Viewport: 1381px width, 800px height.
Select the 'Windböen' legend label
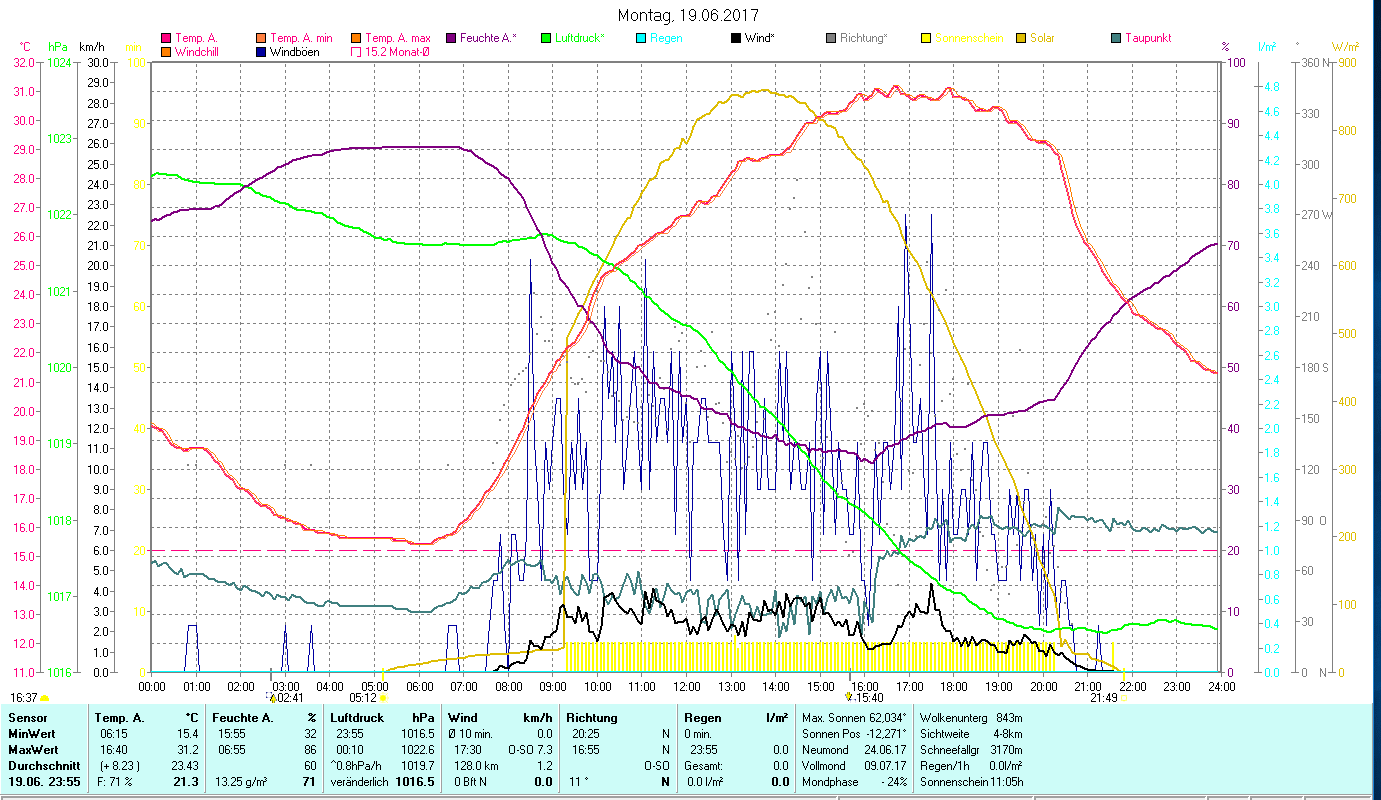click(295, 51)
